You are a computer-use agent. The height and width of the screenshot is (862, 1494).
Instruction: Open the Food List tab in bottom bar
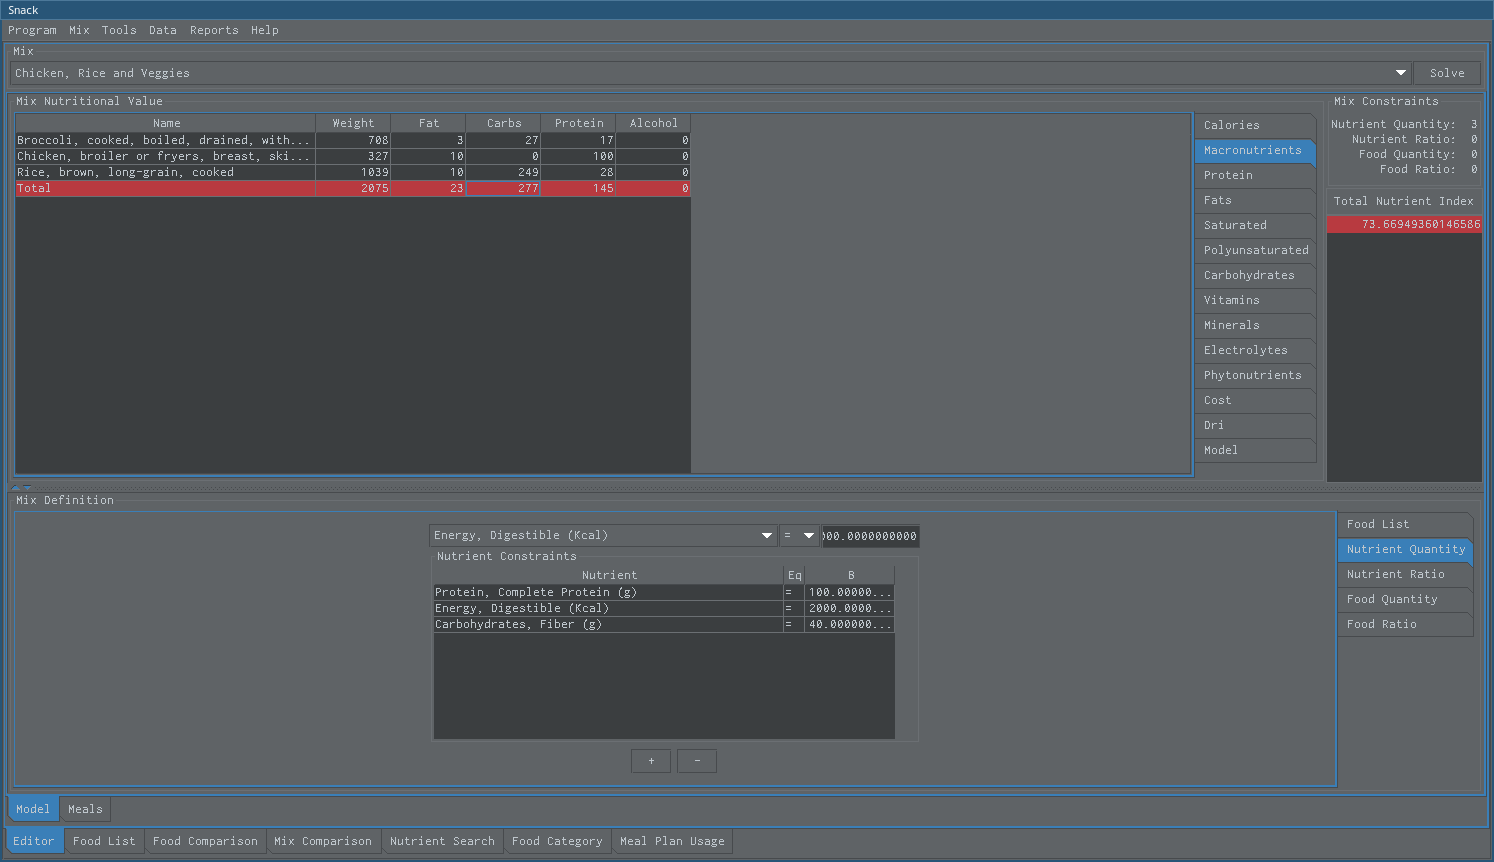(x=104, y=841)
